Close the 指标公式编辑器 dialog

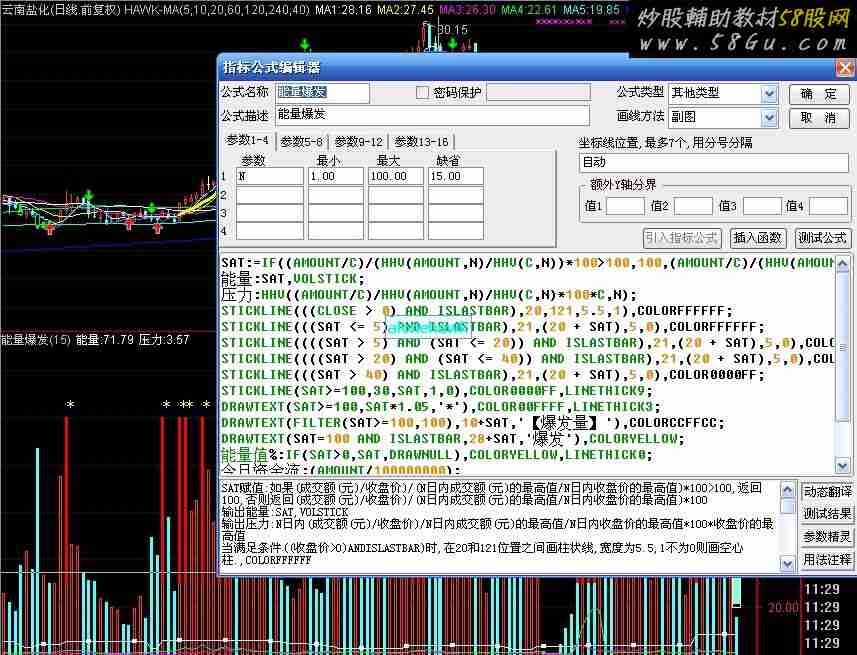(845, 68)
